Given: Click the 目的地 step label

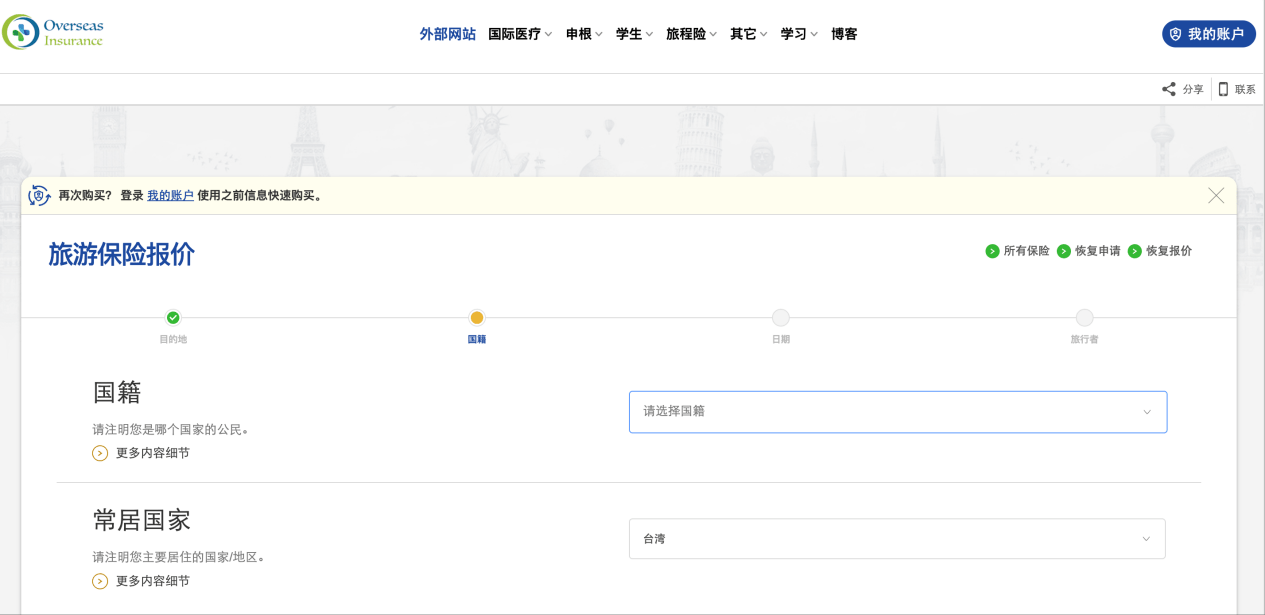Looking at the screenshot, I should pos(173,340).
